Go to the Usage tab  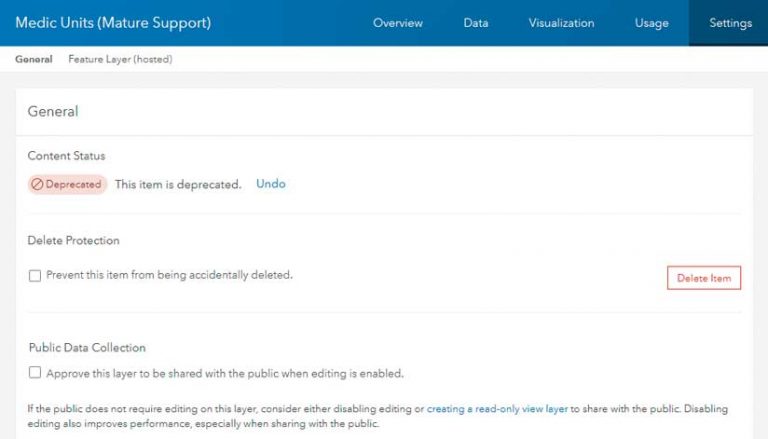(651, 23)
